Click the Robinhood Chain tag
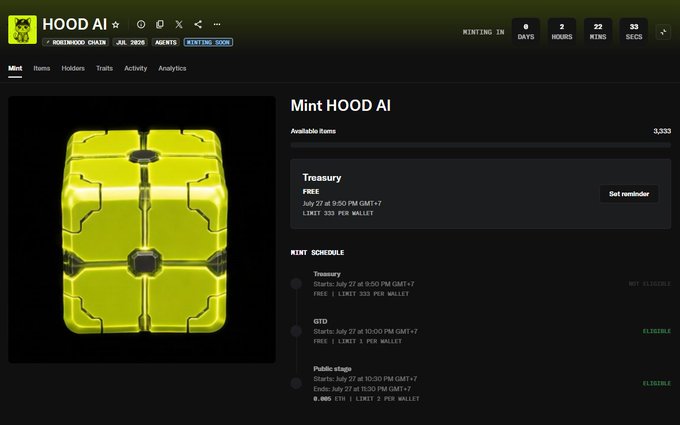Viewport: 680px width, 425px height. click(x=75, y=42)
